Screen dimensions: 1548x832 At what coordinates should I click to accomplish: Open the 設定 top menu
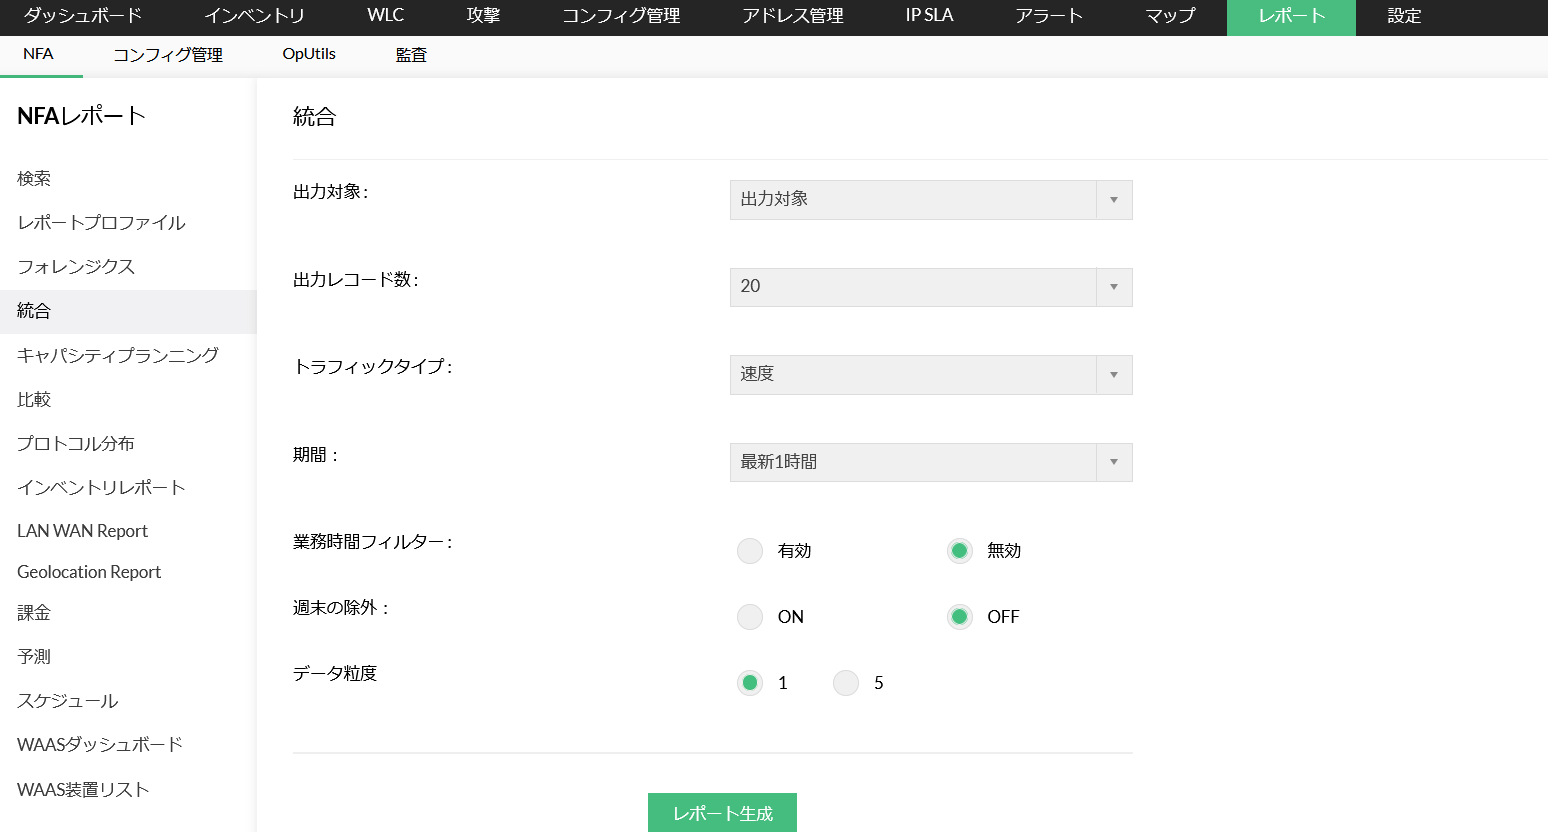tap(1404, 16)
